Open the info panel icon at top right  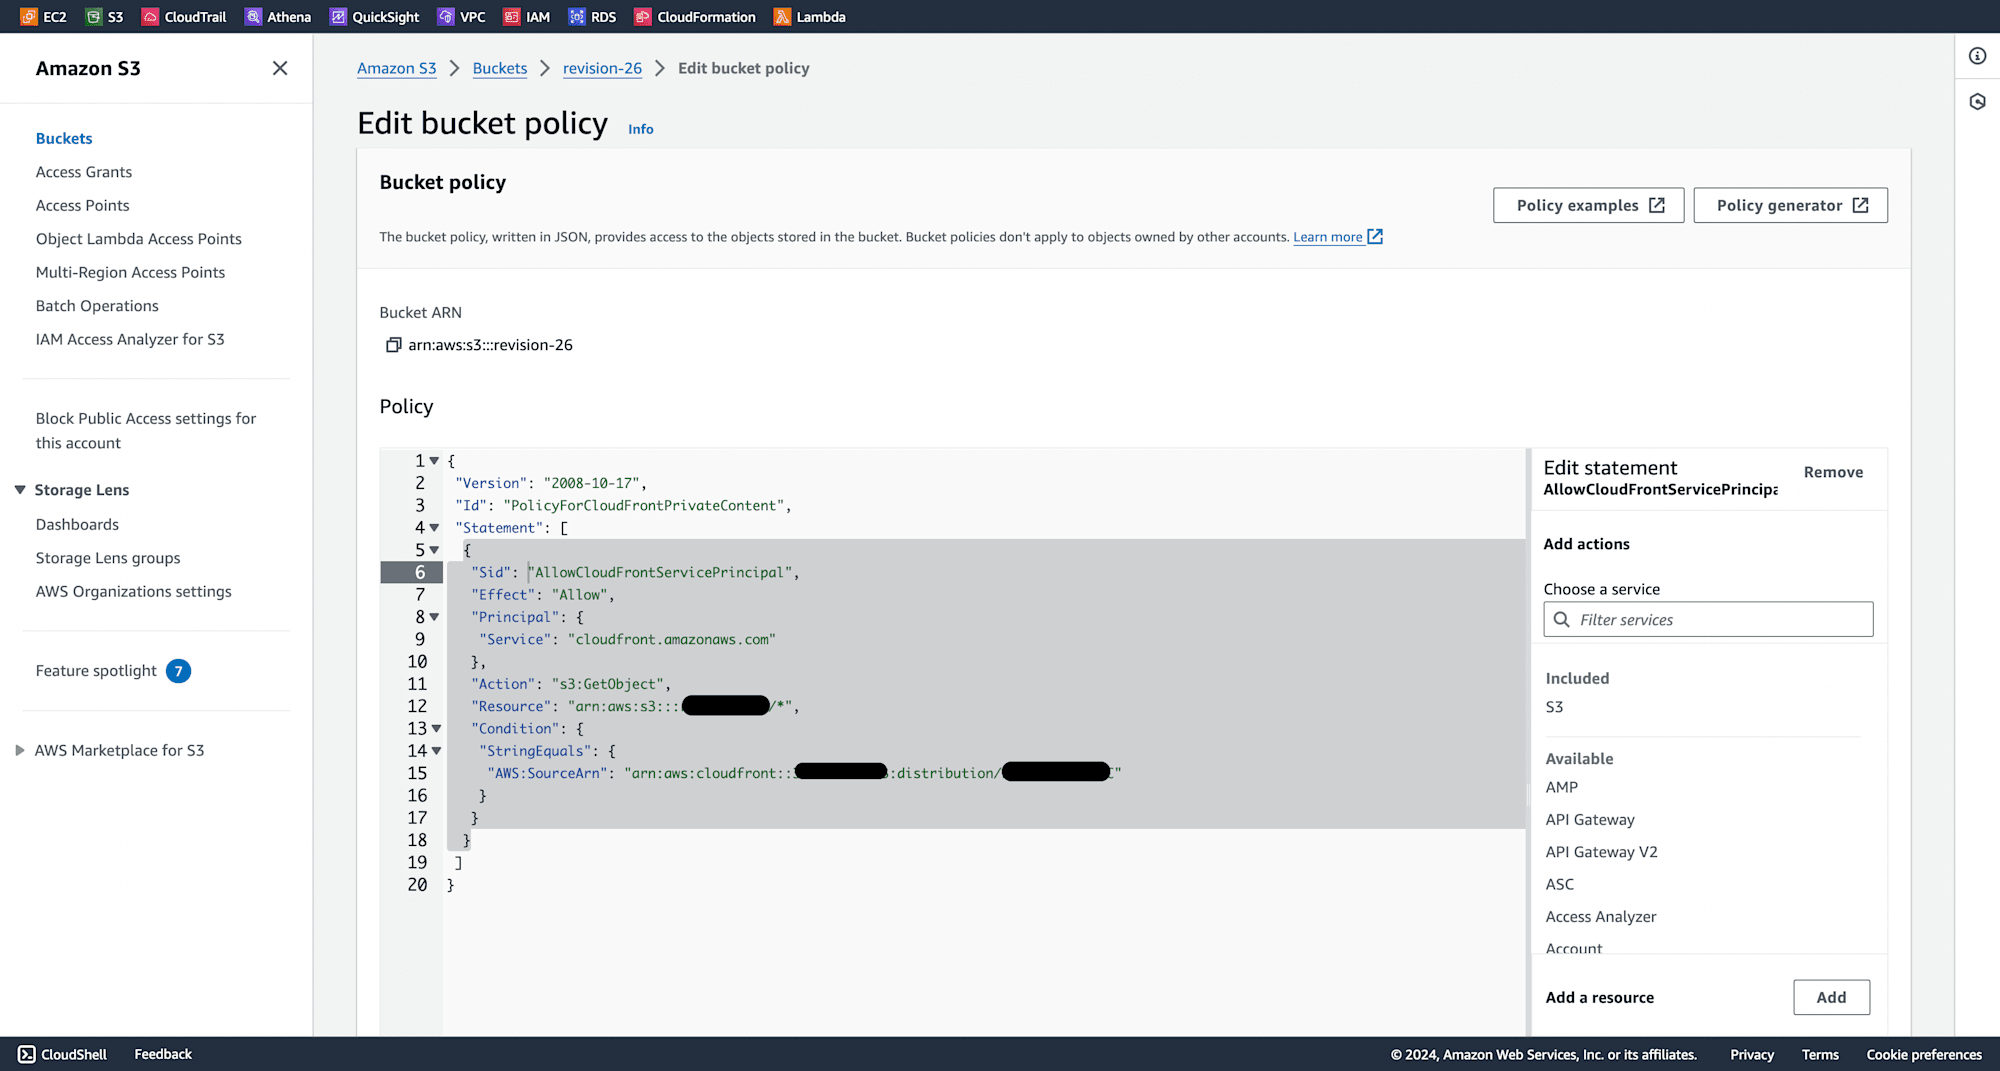pyautogui.click(x=1977, y=56)
